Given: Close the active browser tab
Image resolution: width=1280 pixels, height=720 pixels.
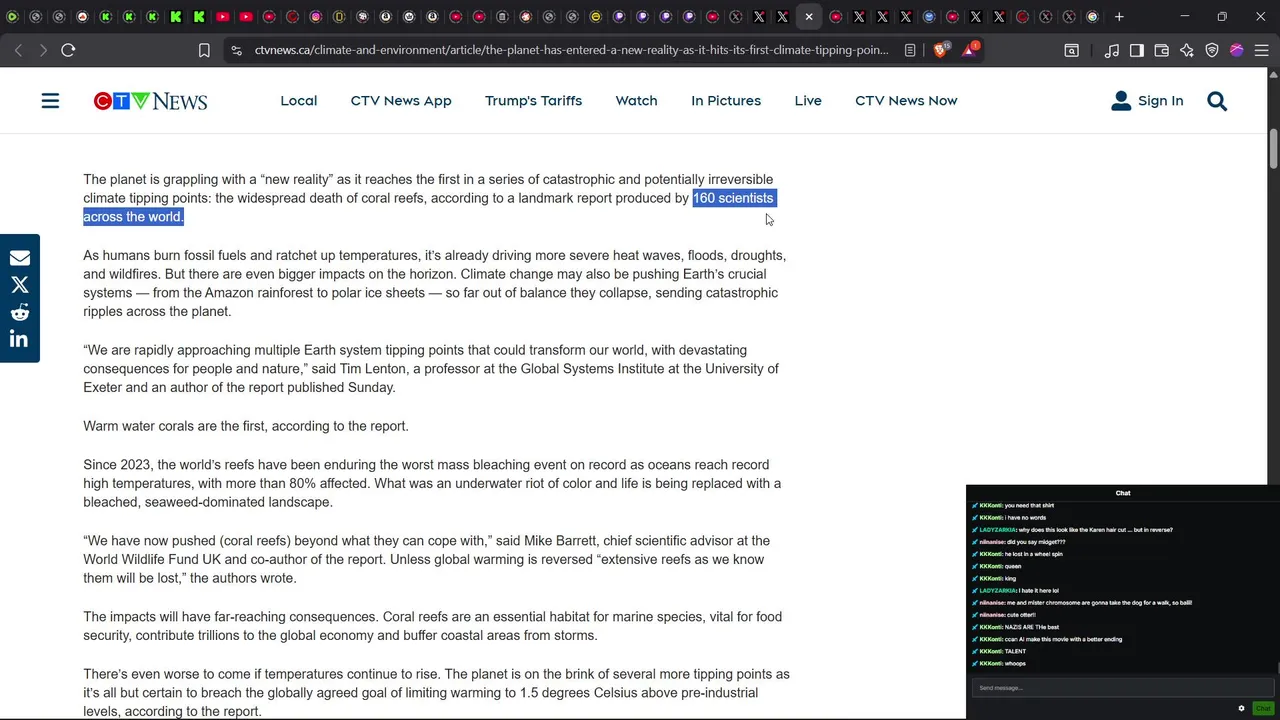Looking at the screenshot, I should 809,17.
